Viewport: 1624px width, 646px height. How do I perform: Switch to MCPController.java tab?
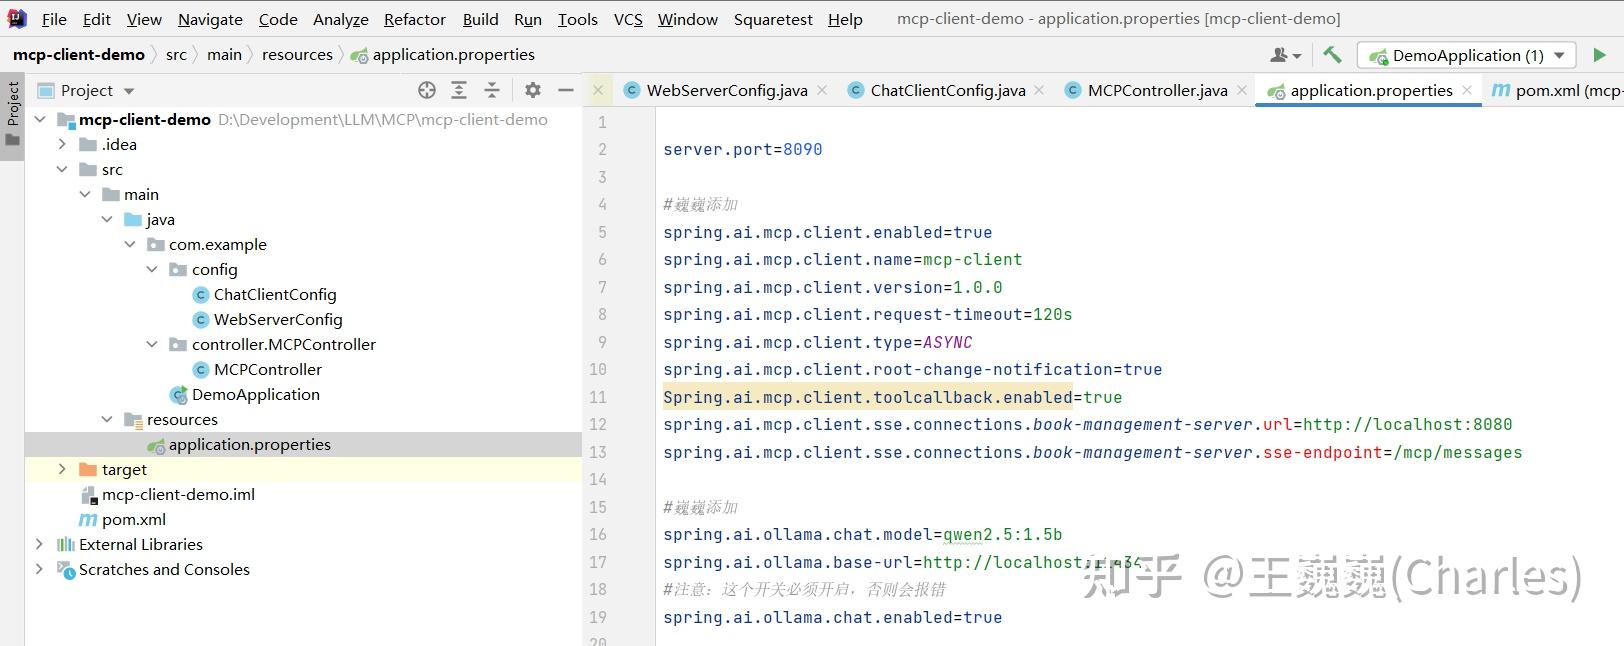pyautogui.click(x=1157, y=90)
